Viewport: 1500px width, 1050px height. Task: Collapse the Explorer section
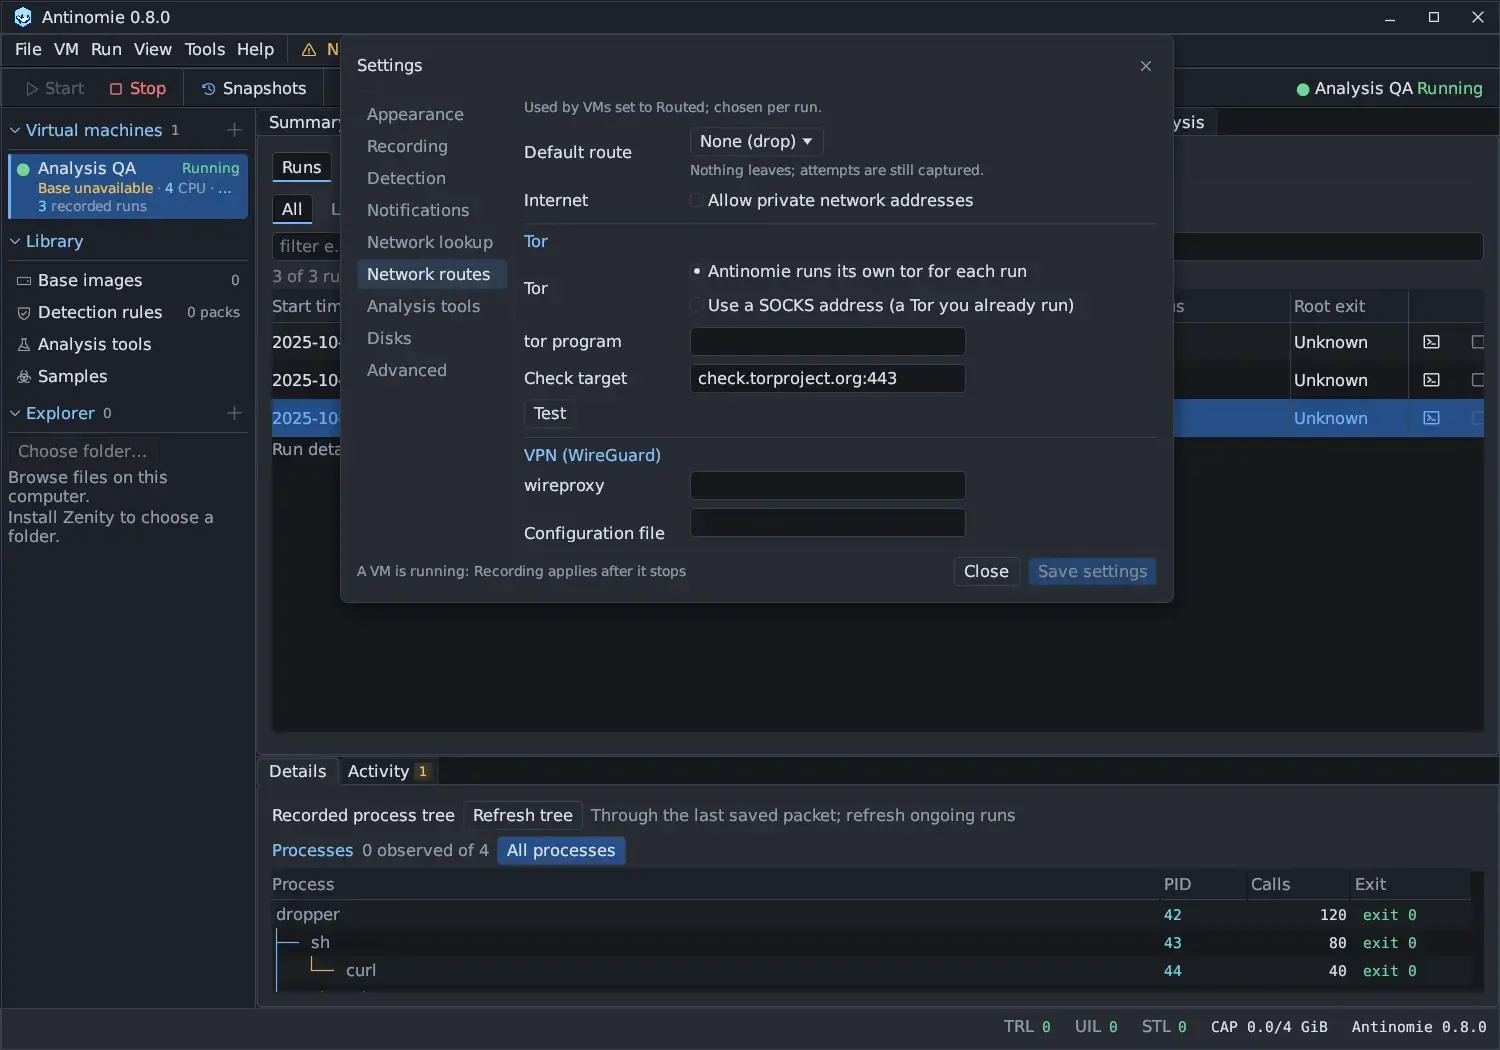(x=15, y=413)
